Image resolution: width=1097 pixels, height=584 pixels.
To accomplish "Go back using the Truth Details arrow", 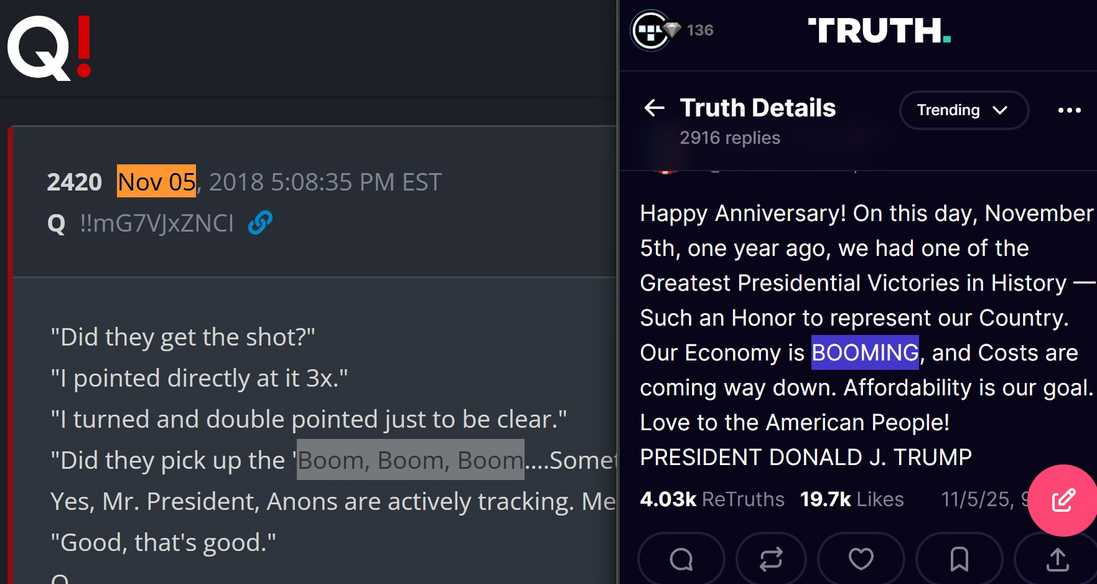I will pyautogui.click(x=654, y=108).
